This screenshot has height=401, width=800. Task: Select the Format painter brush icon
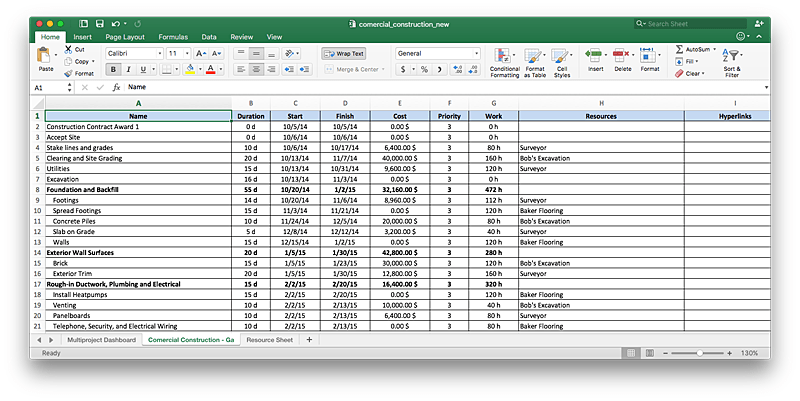(68, 73)
